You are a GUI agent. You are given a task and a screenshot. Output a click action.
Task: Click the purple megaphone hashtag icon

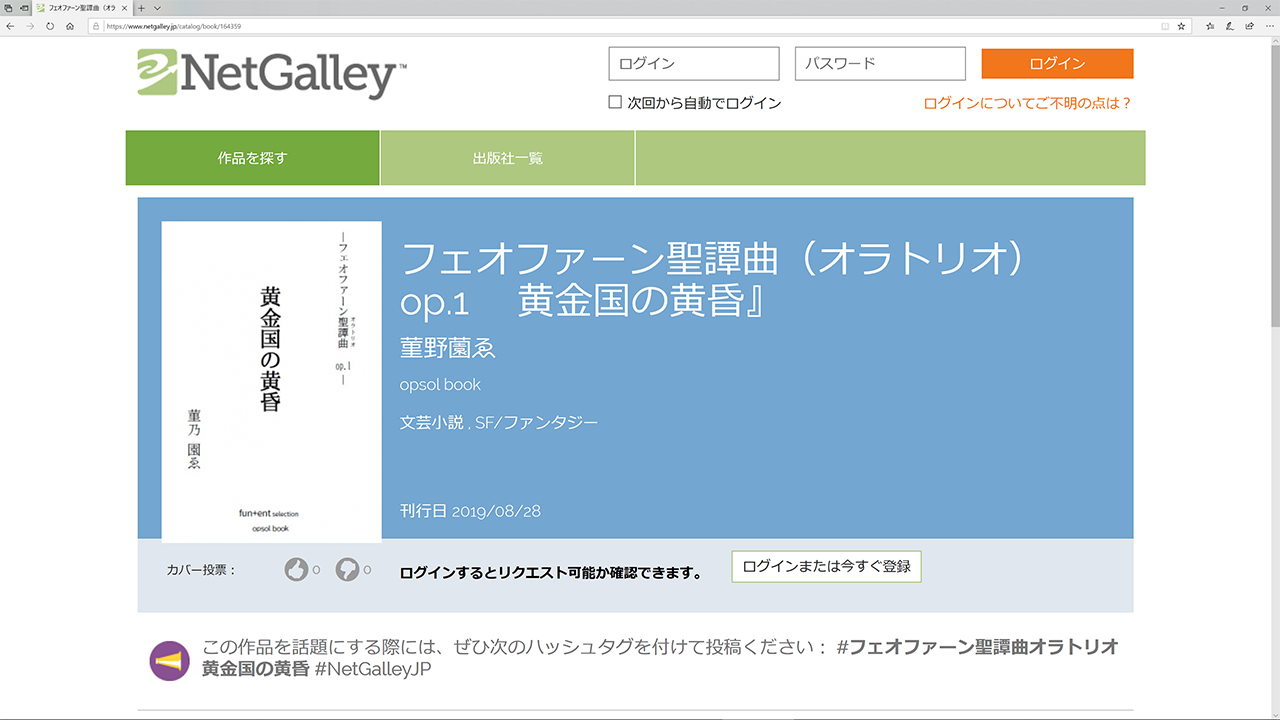(x=169, y=661)
